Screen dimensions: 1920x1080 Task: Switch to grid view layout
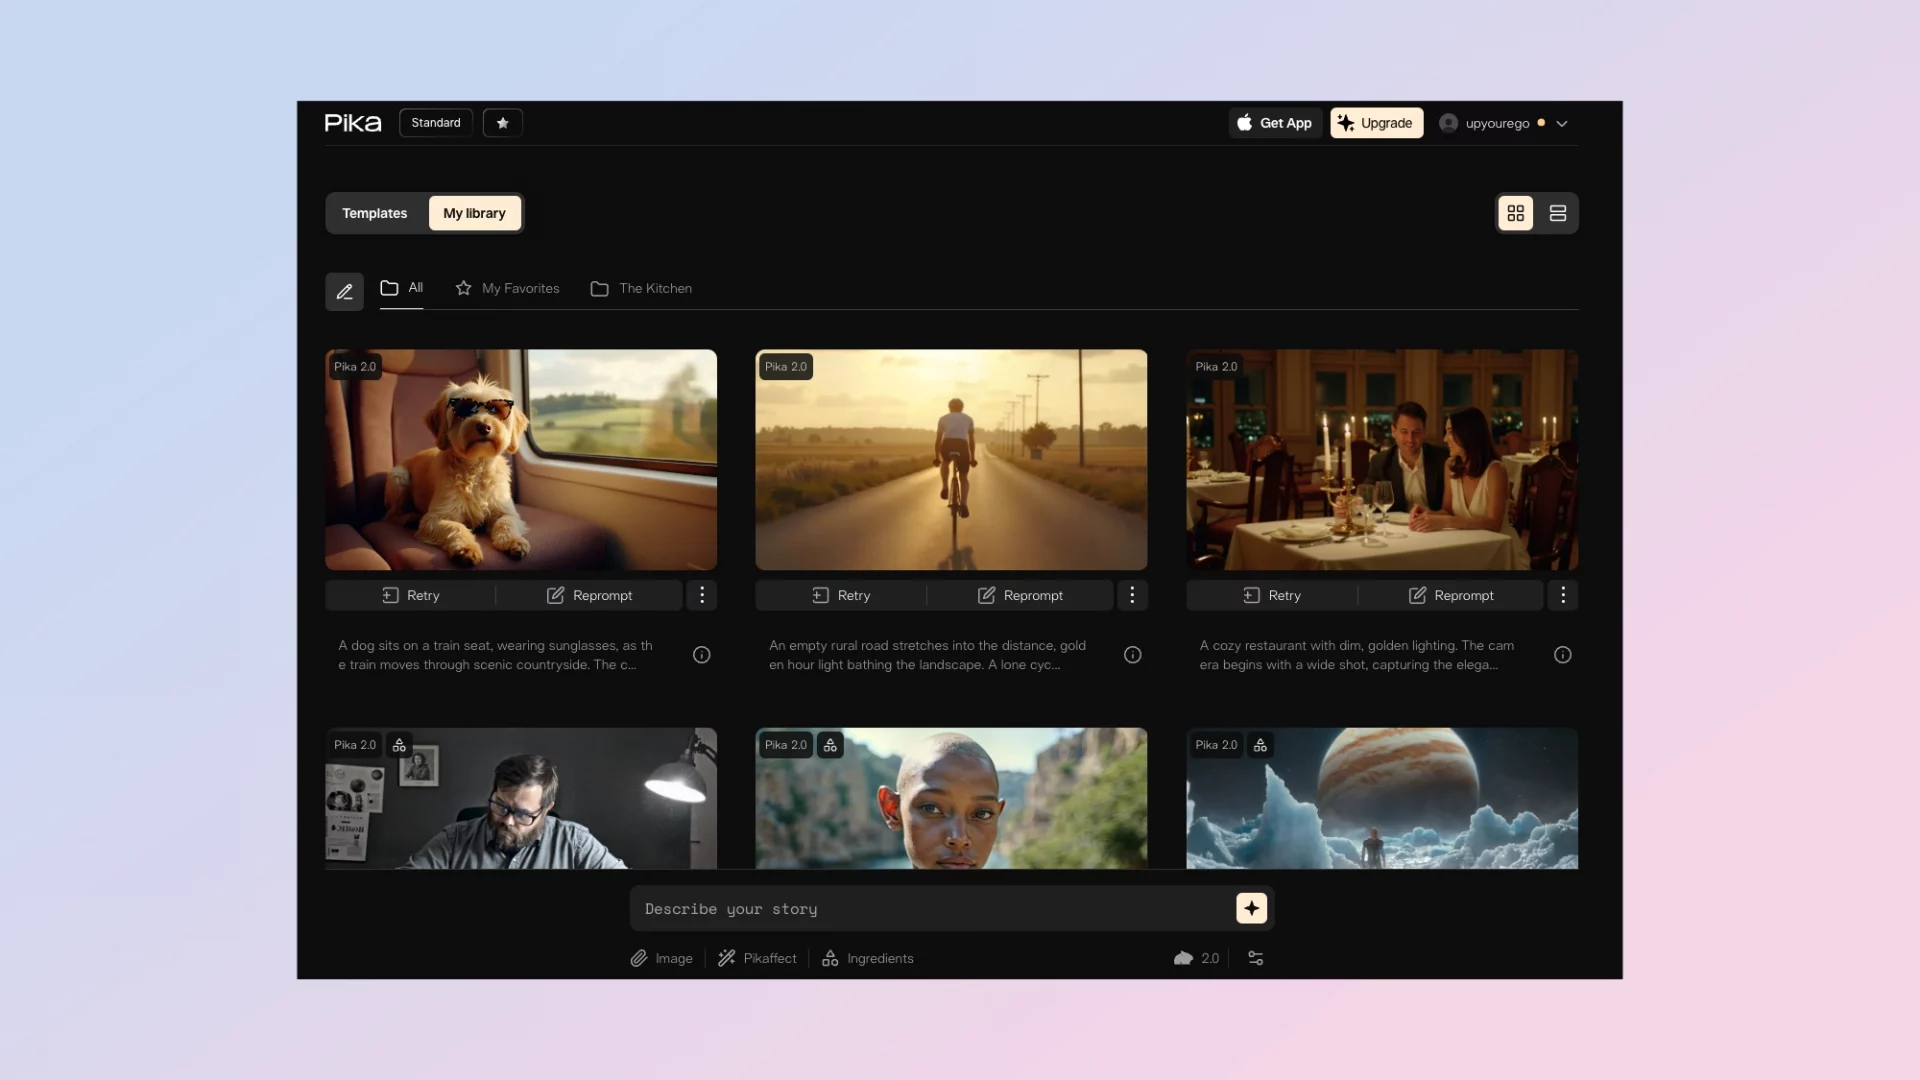pos(1515,213)
